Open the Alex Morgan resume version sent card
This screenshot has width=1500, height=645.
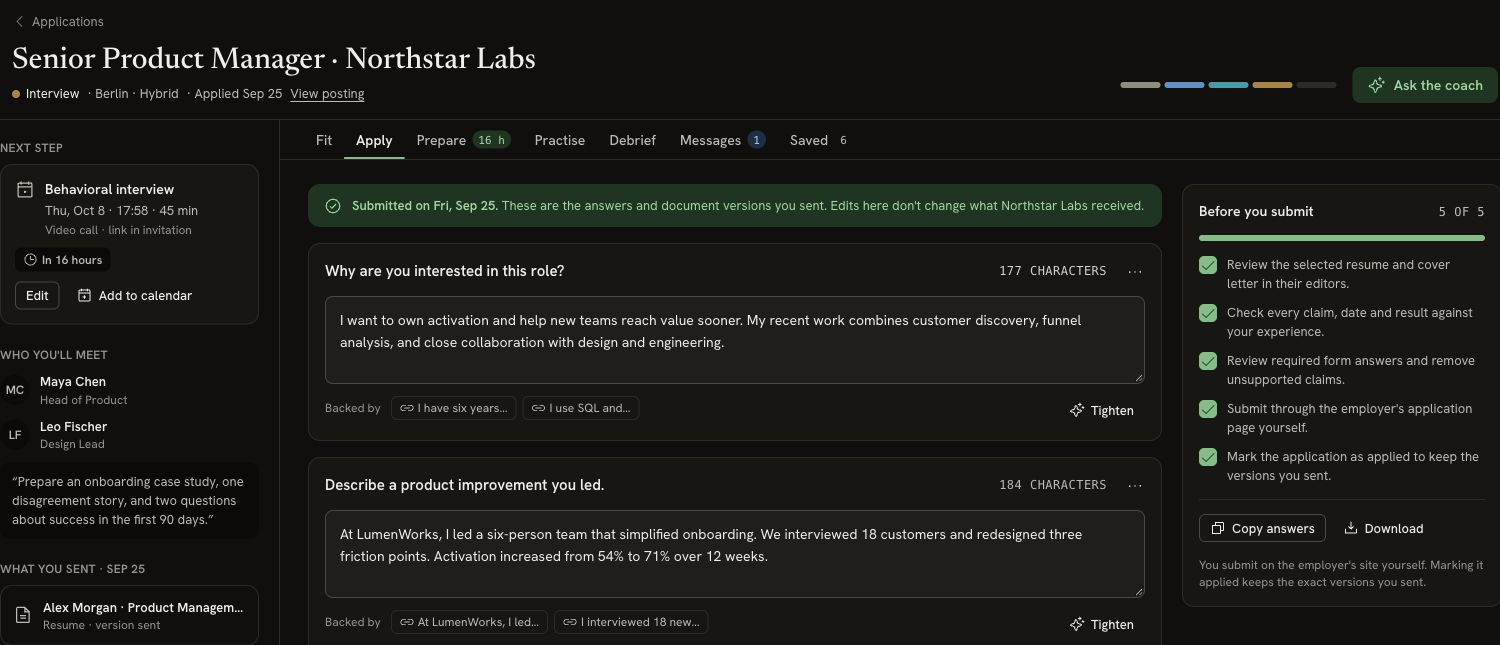point(129,615)
